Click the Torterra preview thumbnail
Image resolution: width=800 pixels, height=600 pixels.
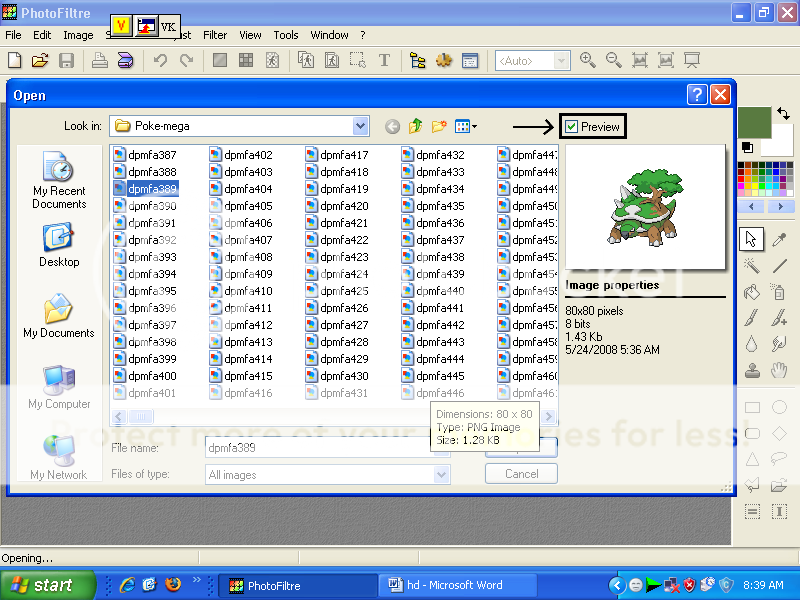pyautogui.click(x=645, y=207)
